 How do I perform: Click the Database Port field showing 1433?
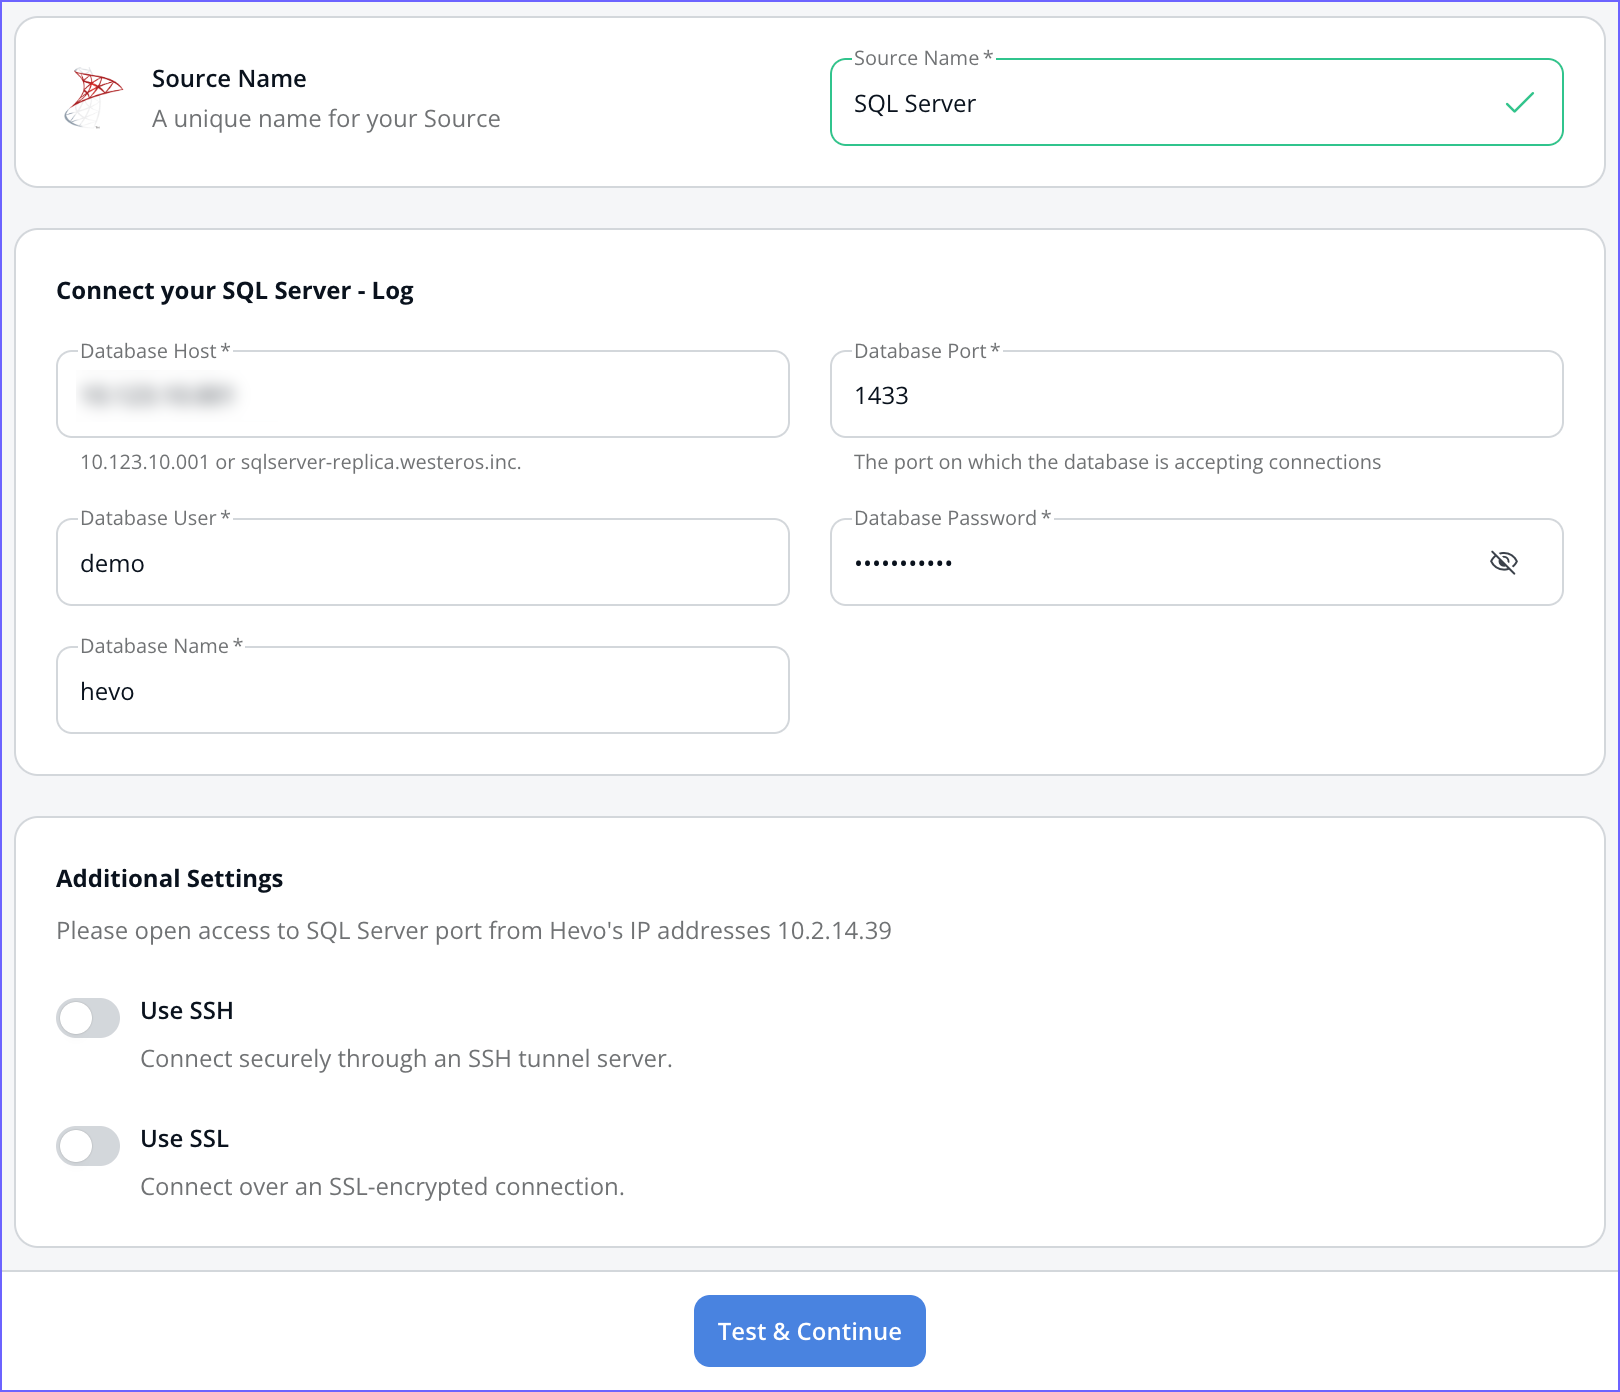pos(1197,394)
